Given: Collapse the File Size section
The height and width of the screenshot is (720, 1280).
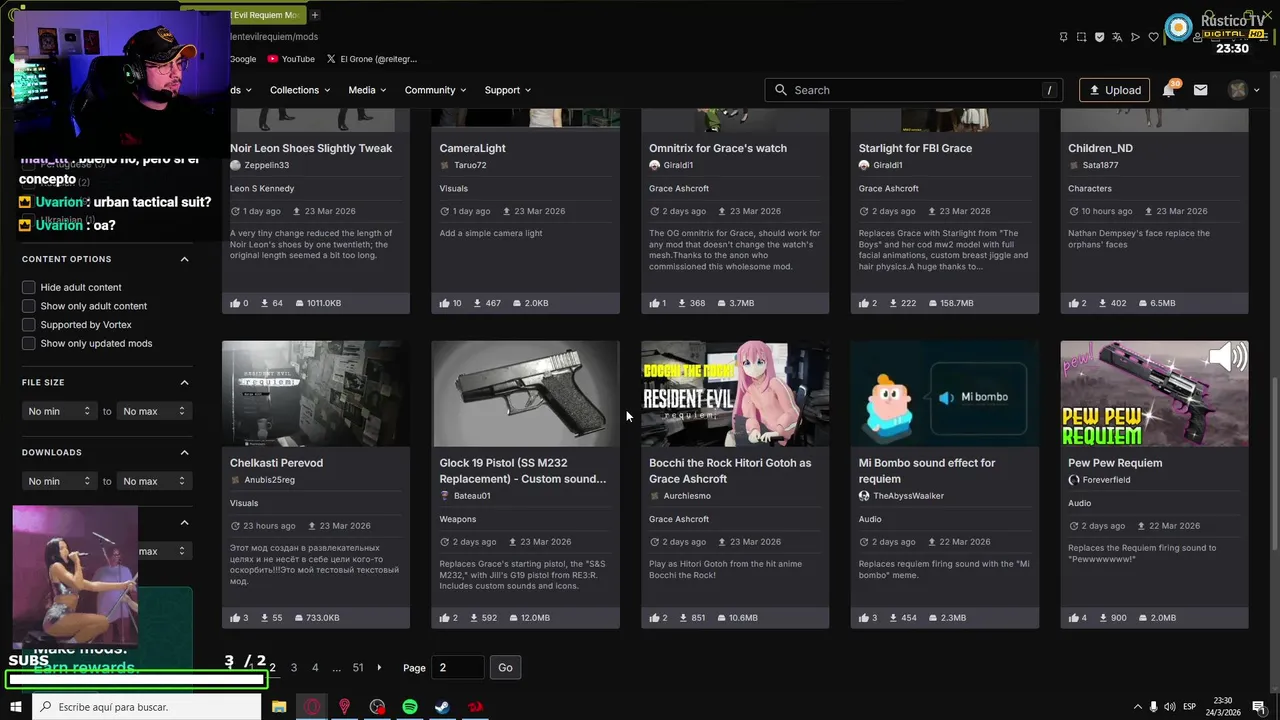Looking at the screenshot, I should coord(184,382).
